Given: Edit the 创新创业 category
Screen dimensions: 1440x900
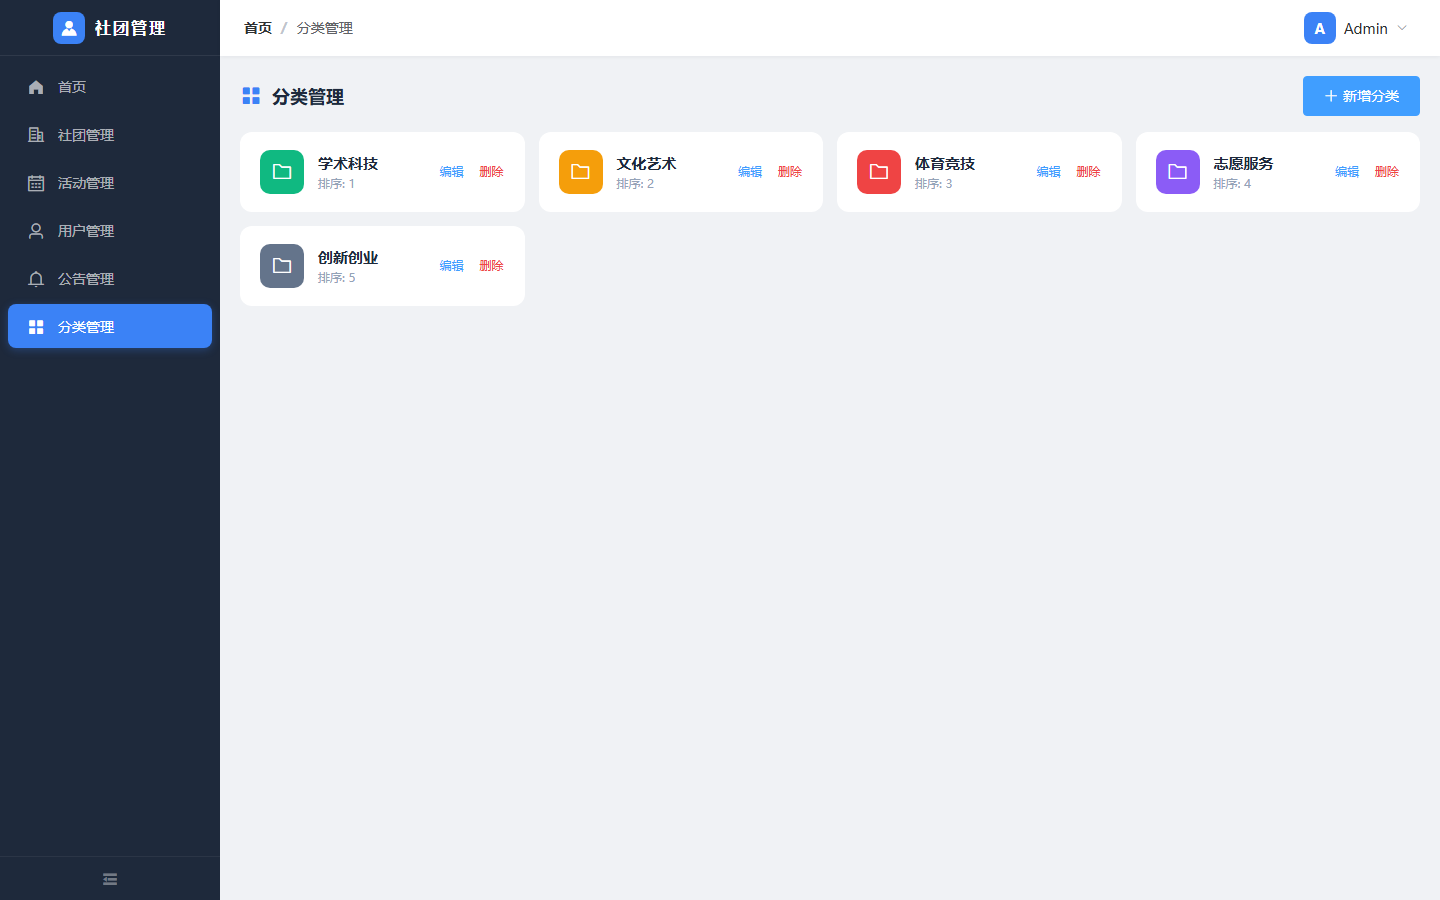Looking at the screenshot, I should (452, 266).
